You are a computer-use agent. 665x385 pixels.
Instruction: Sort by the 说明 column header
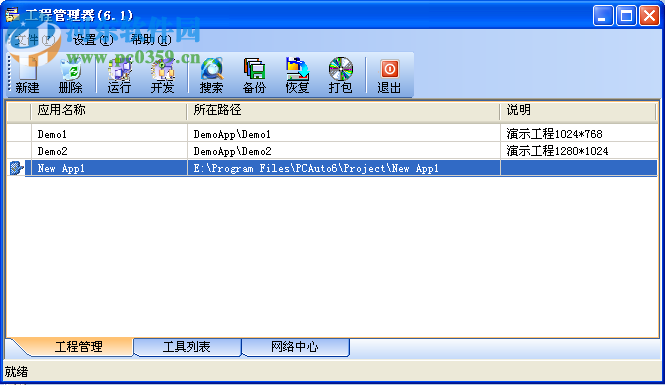coord(578,111)
